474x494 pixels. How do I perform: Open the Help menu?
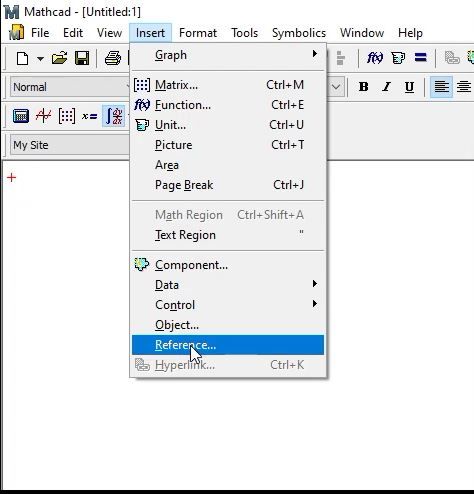(410, 33)
